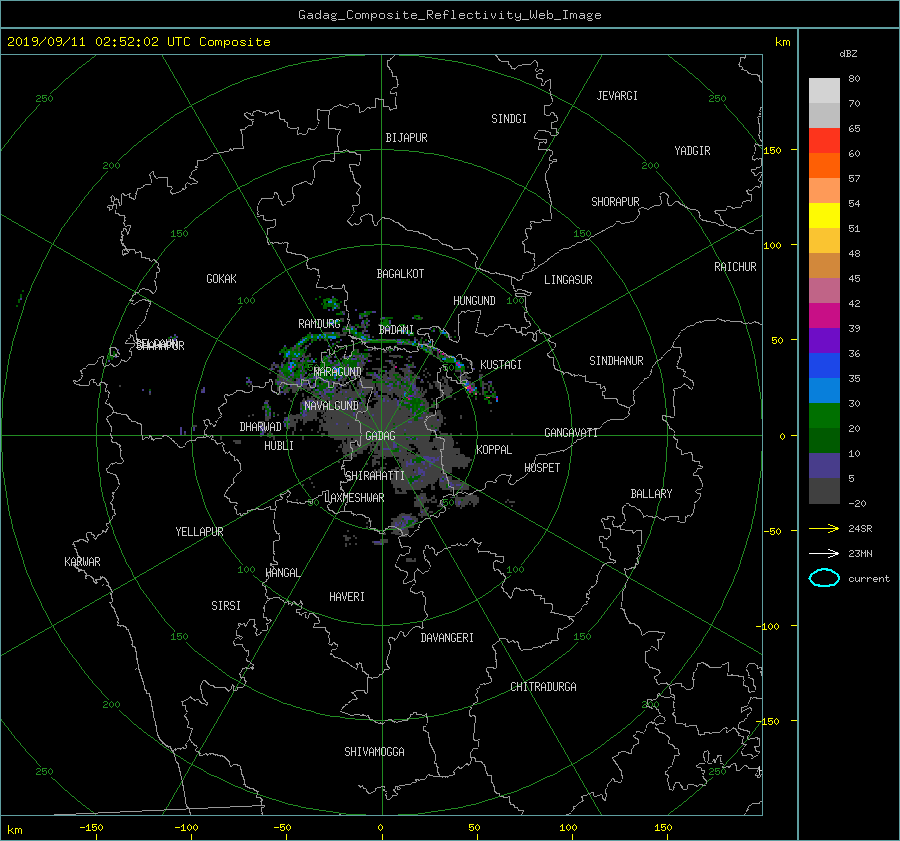Click the BIJAPUR city label
The width and height of the screenshot is (900, 841).
[406, 138]
